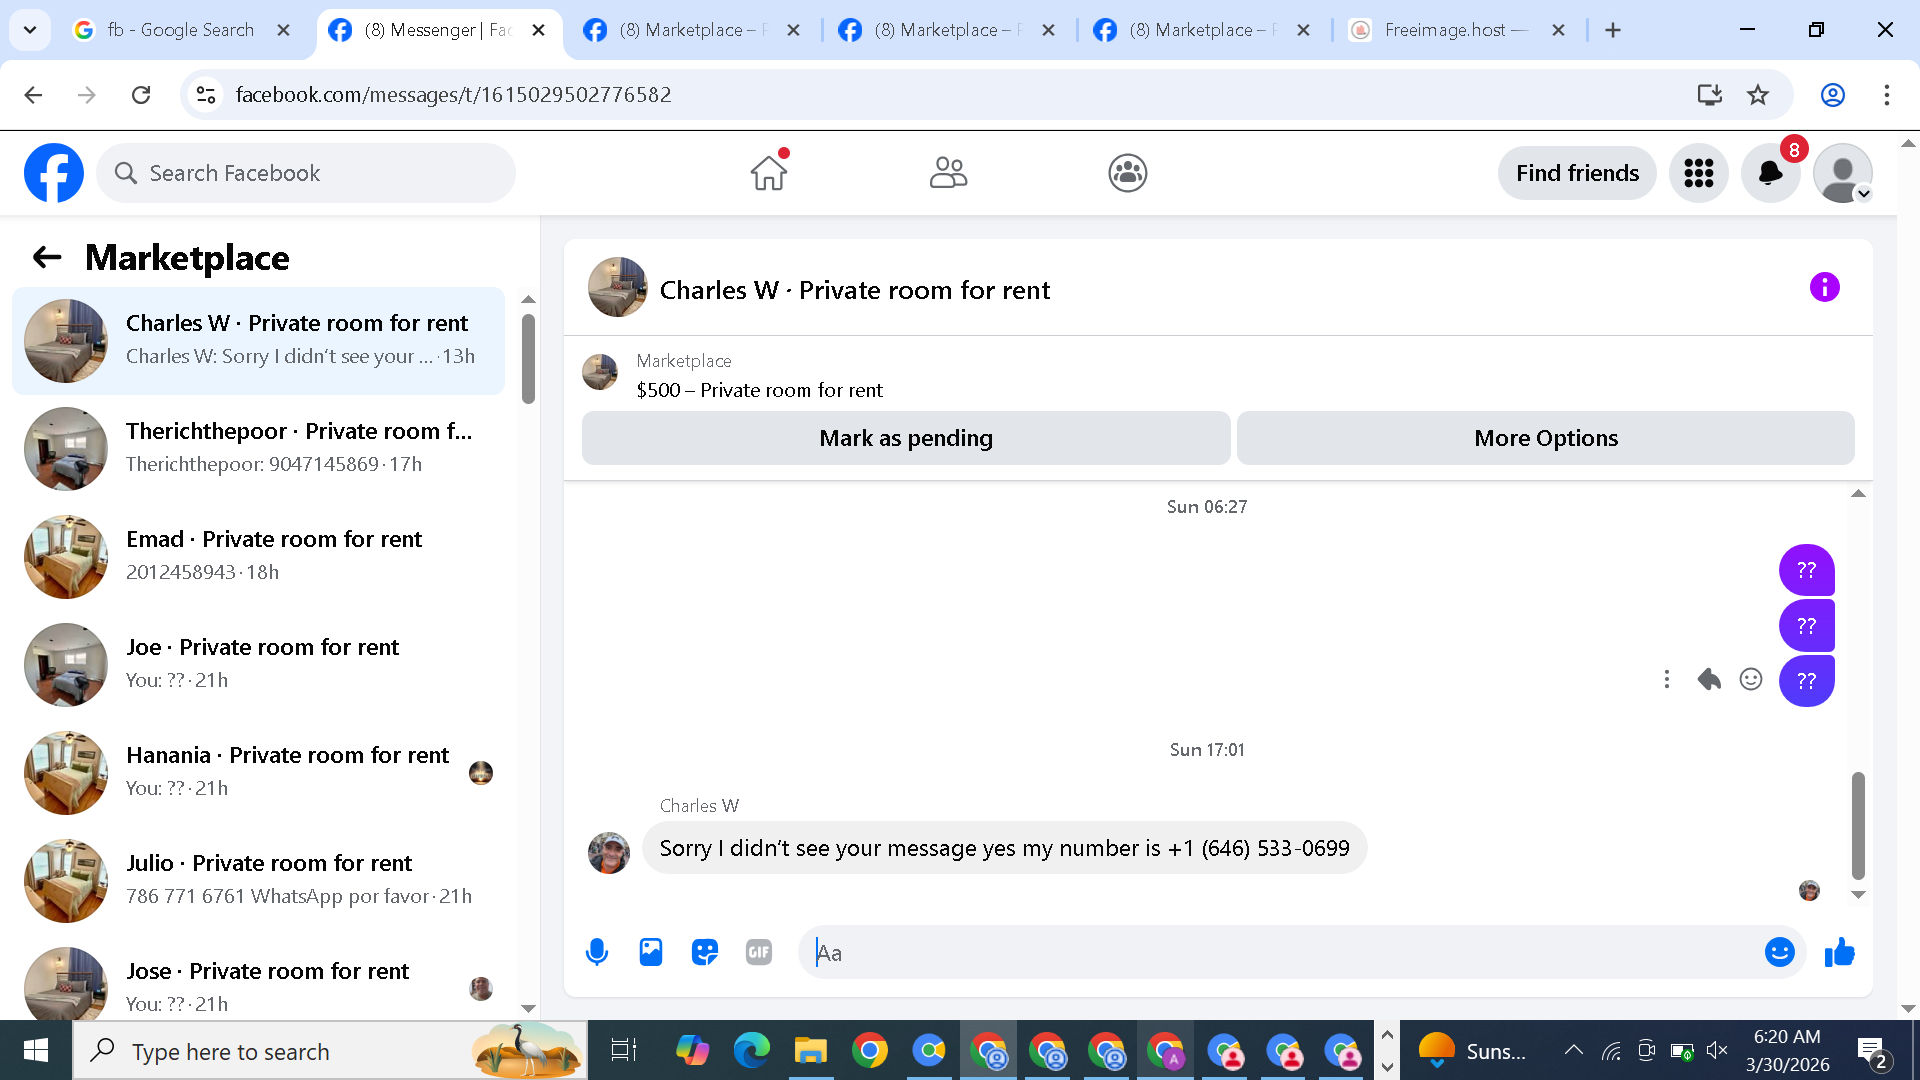1920x1080 pixels.
Task: Open the GIF picker
Action: (759, 952)
